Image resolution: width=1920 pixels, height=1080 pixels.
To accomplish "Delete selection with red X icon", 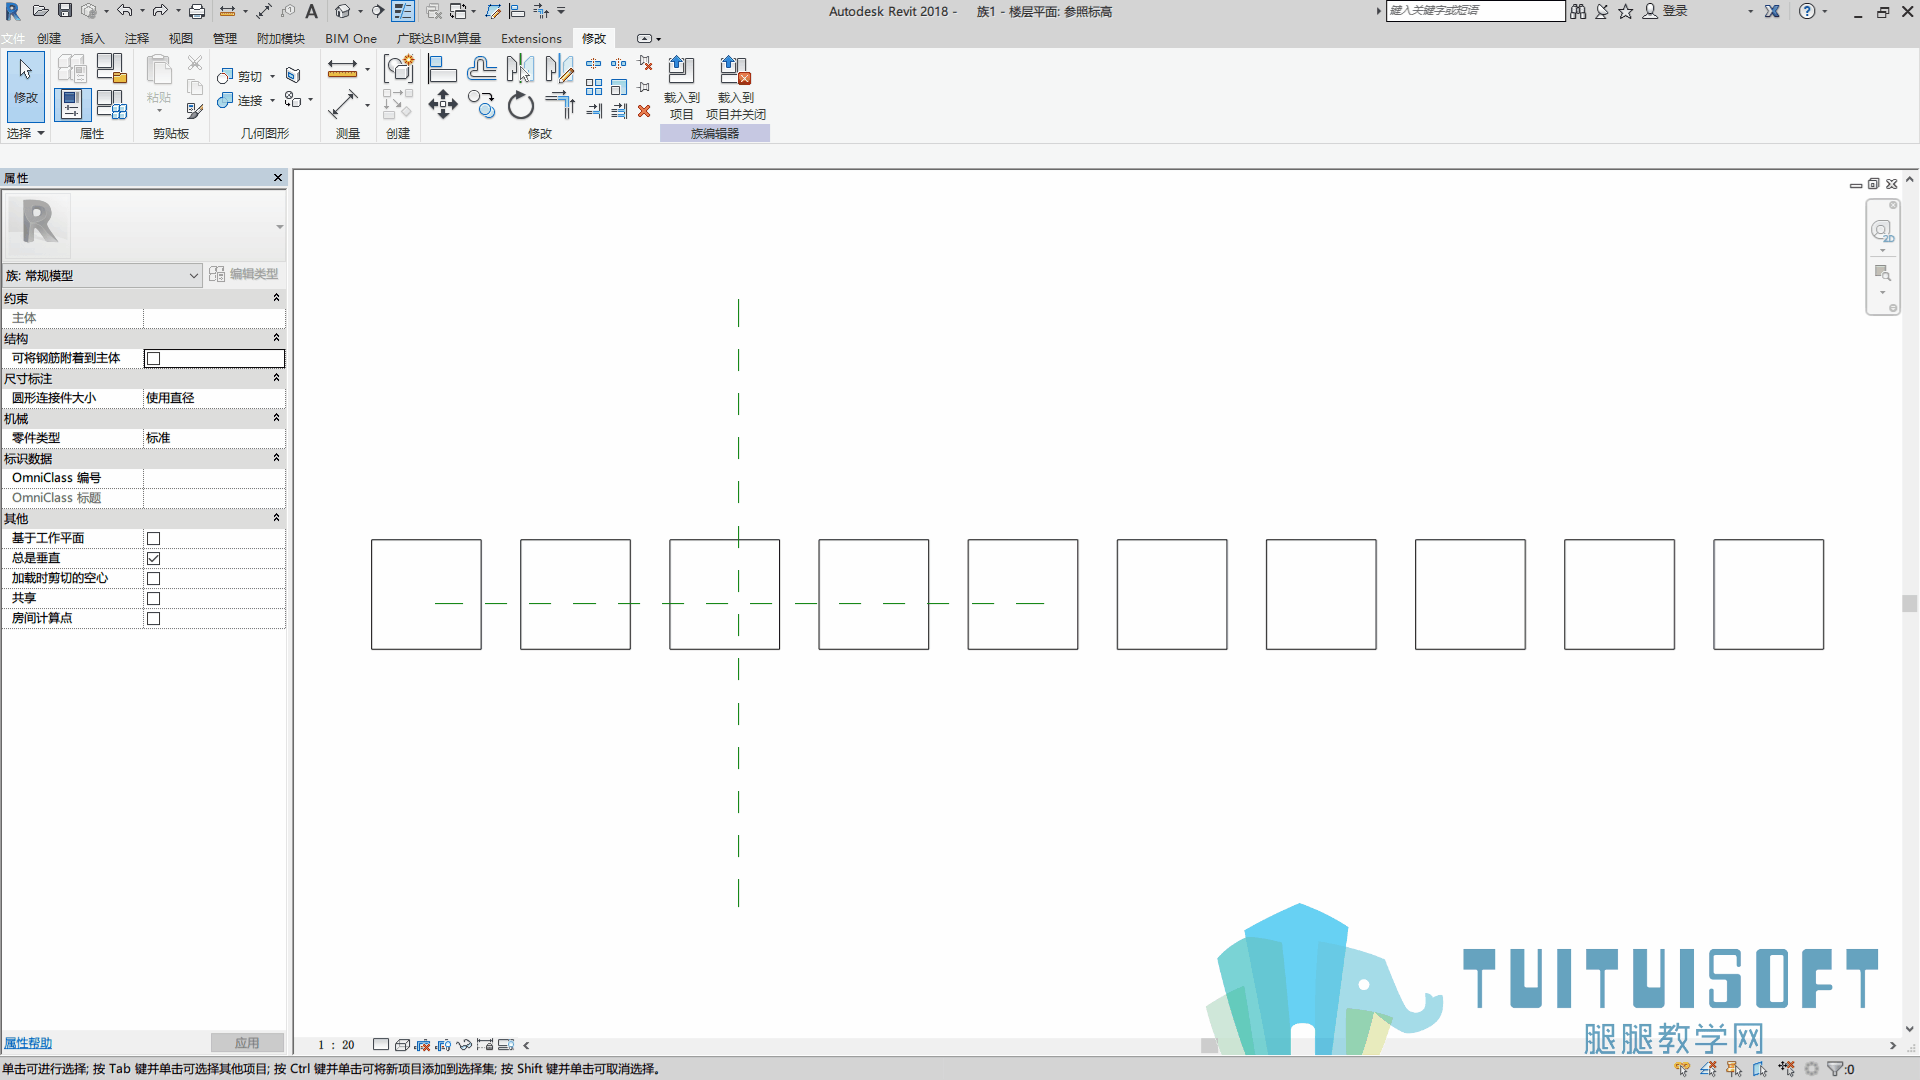I will (x=645, y=111).
